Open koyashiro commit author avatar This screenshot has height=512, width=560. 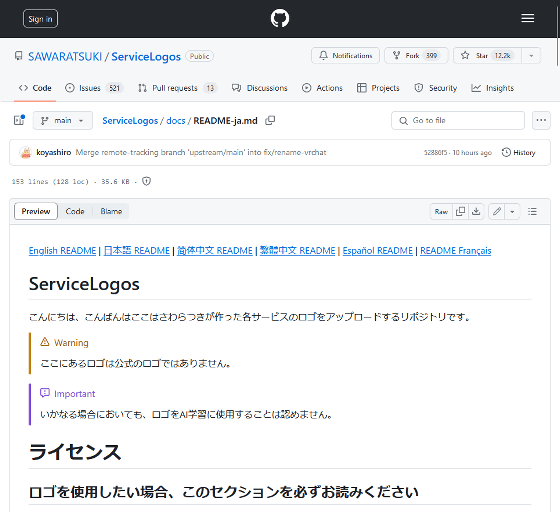[26, 152]
